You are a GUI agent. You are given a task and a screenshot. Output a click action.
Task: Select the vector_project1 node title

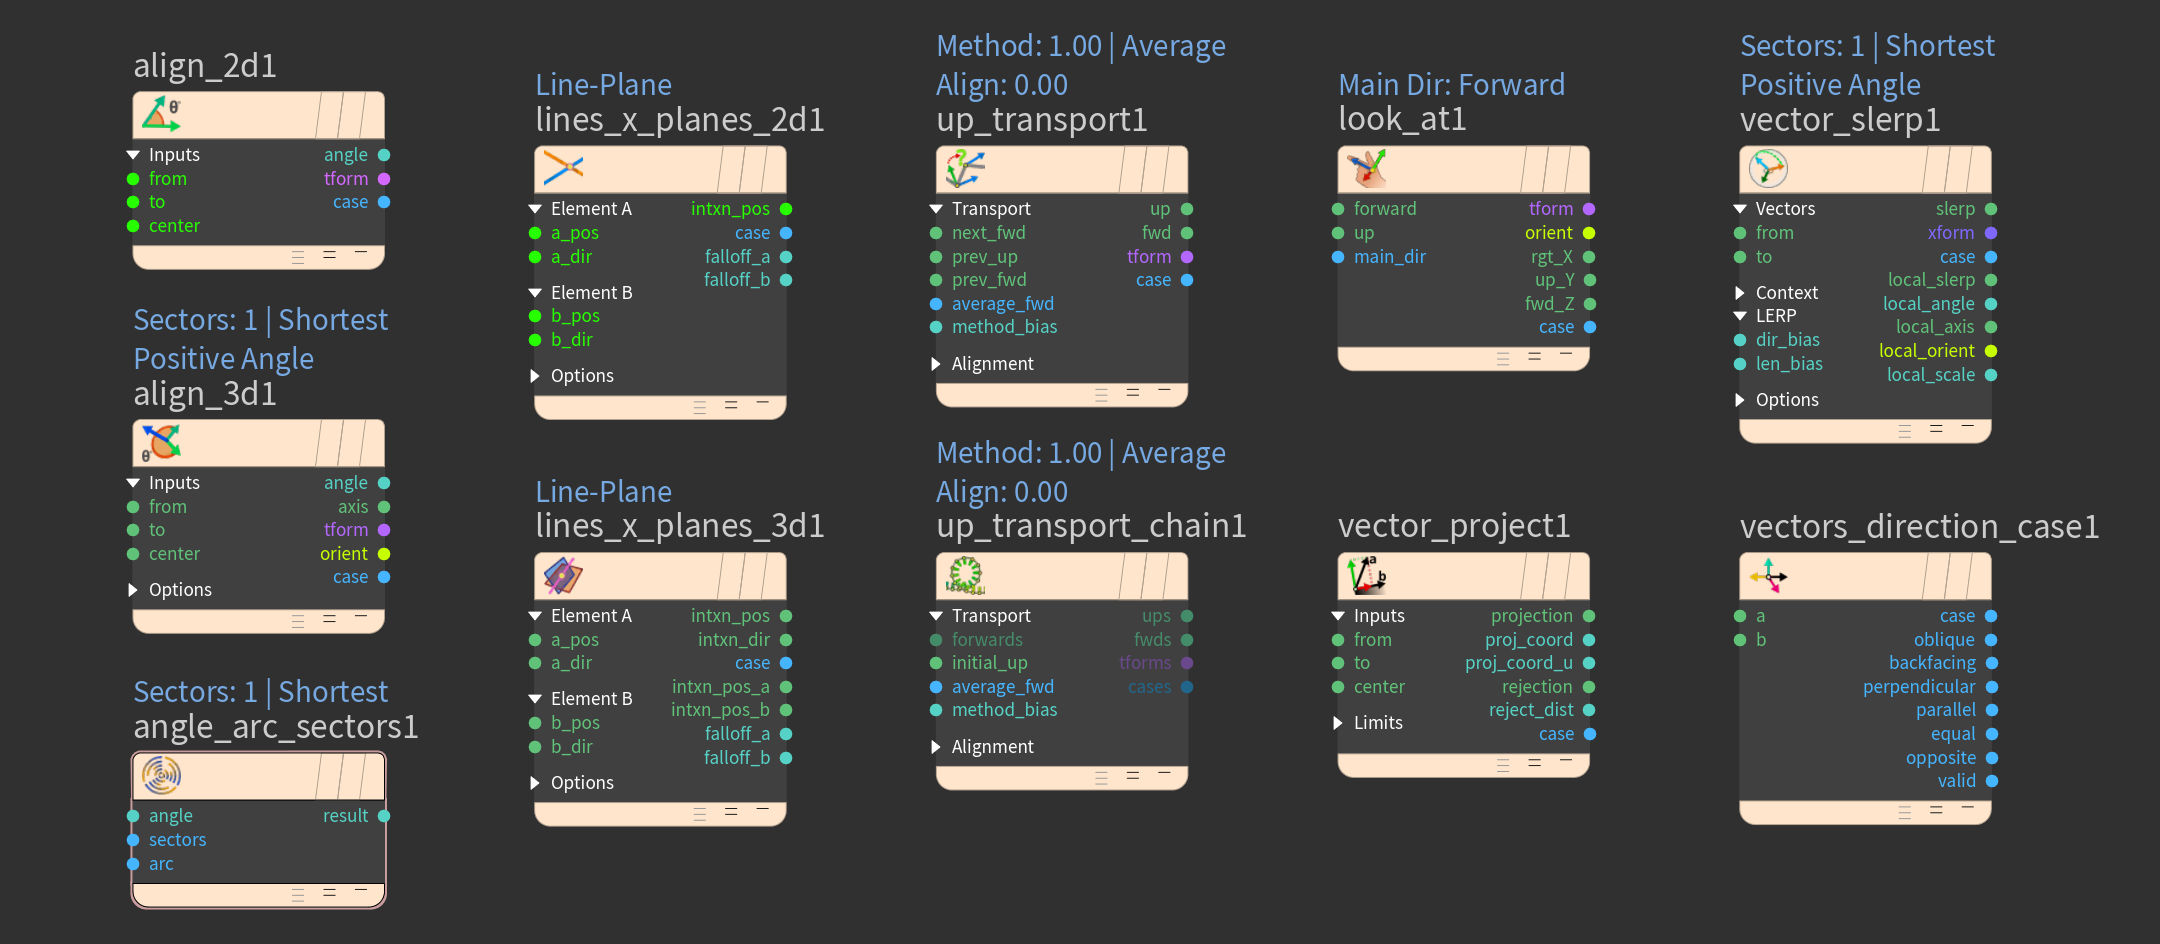1455,526
